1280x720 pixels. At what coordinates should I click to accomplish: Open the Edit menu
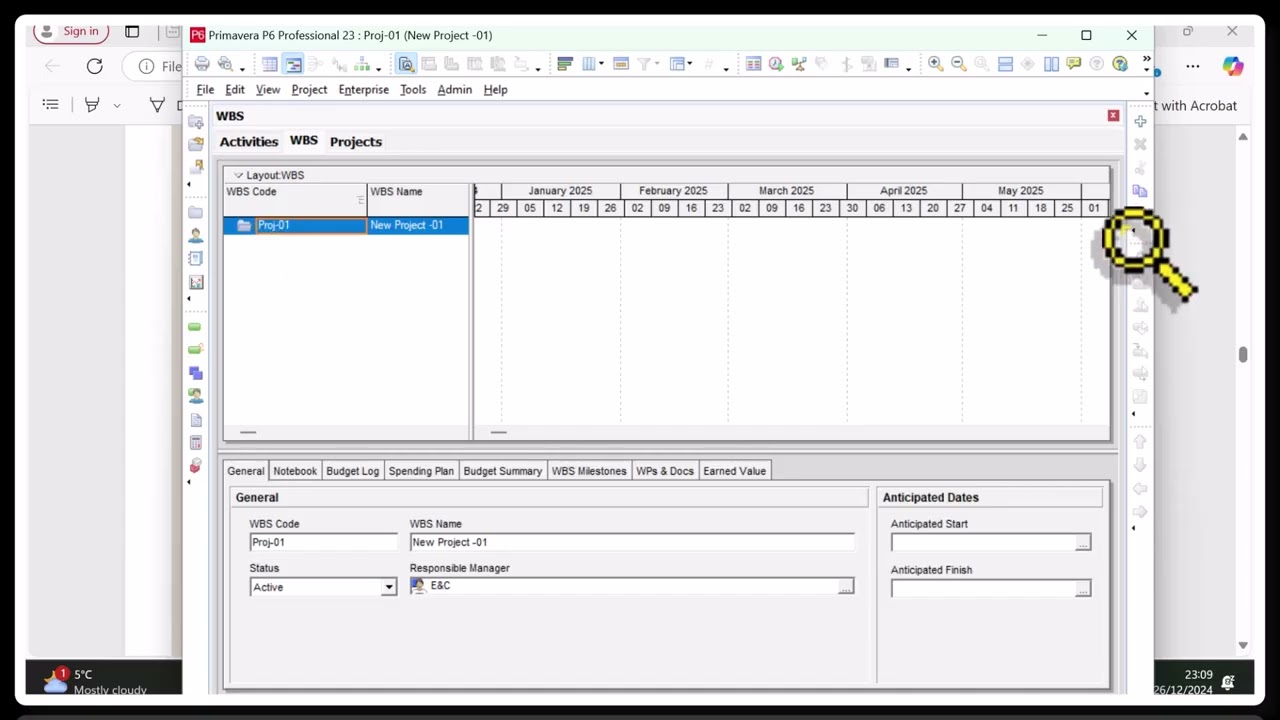[x=235, y=89]
